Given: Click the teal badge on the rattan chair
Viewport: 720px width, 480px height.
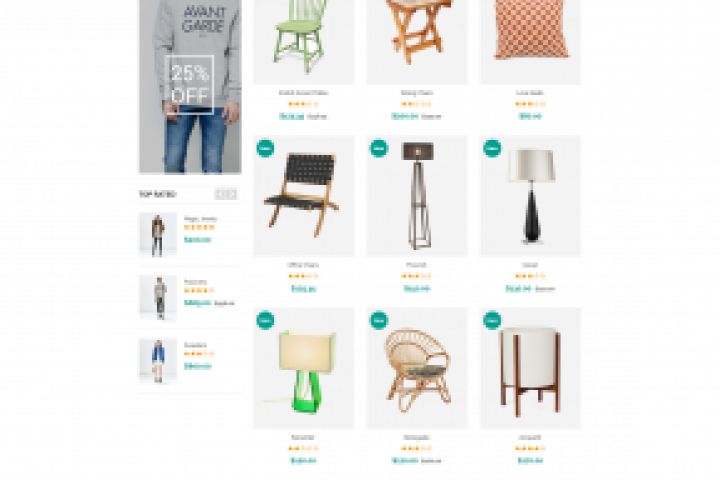Looking at the screenshot, I should pyautogui.click(x=379, y=320).
